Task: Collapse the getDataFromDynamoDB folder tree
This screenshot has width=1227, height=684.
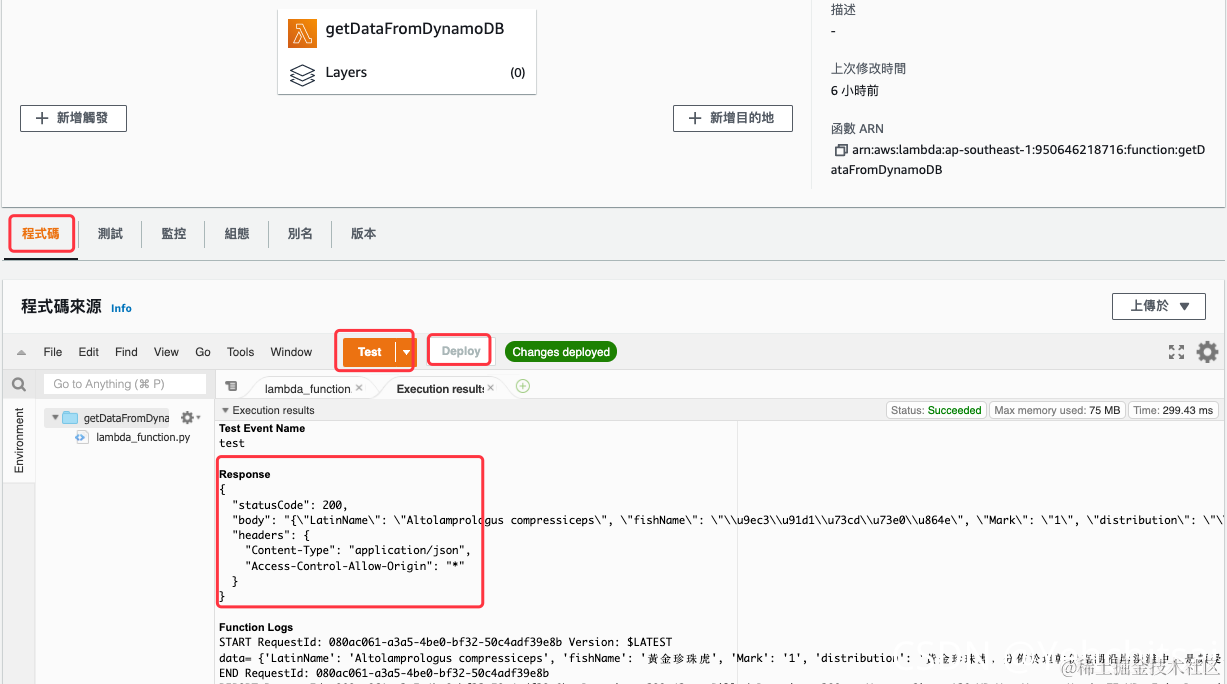Action: 55,418
